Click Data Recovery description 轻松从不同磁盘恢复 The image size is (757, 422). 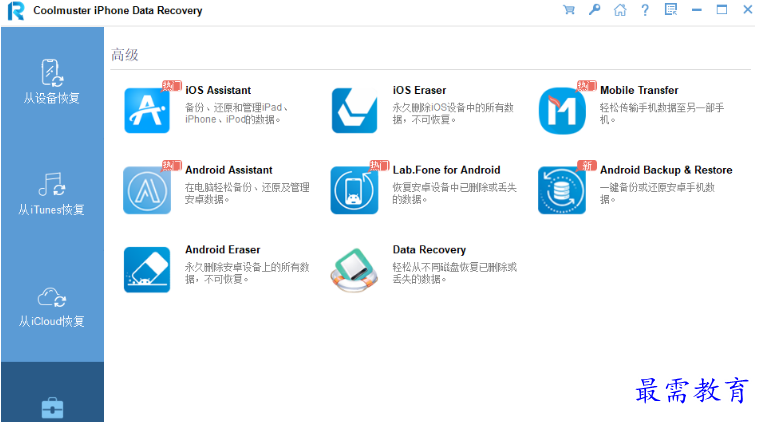pos(454,273)
